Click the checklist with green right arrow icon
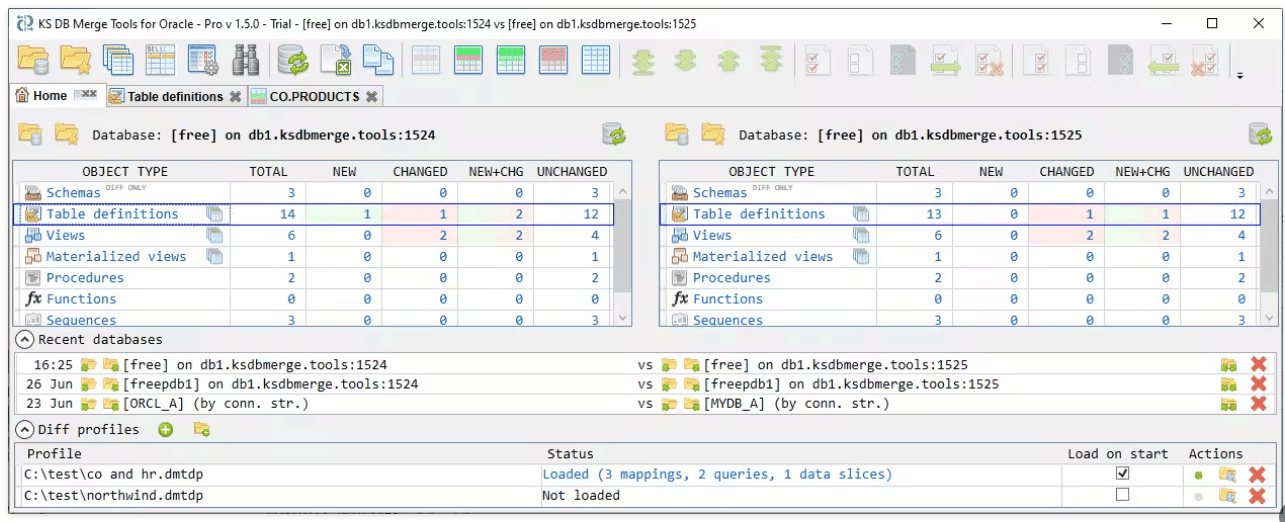The width and height of the screenshot is (1285, 522). click(x=945, y=61)
